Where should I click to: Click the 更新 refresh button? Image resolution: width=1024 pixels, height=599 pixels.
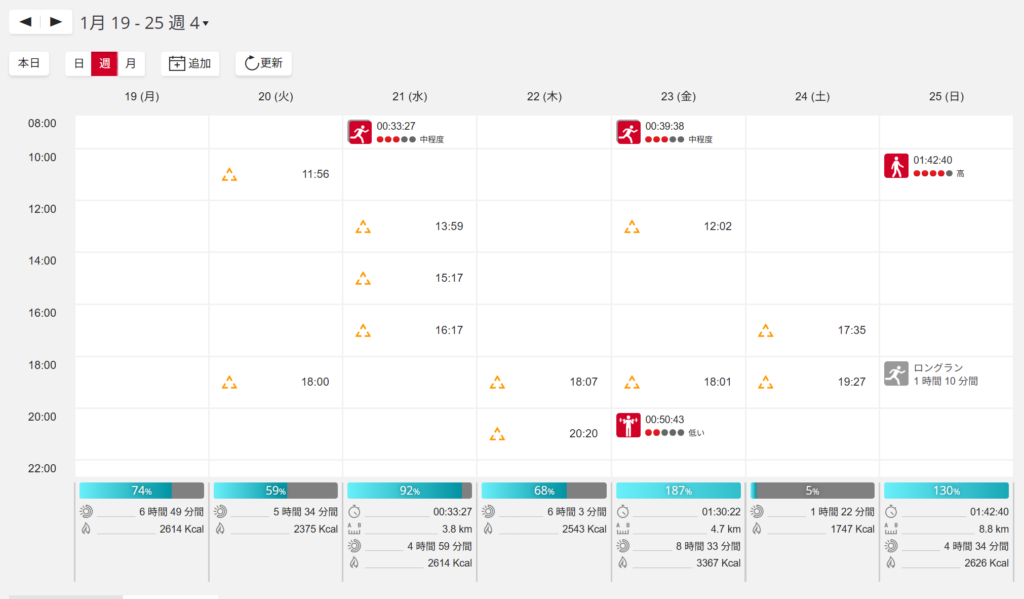click(x=263, y=63)
